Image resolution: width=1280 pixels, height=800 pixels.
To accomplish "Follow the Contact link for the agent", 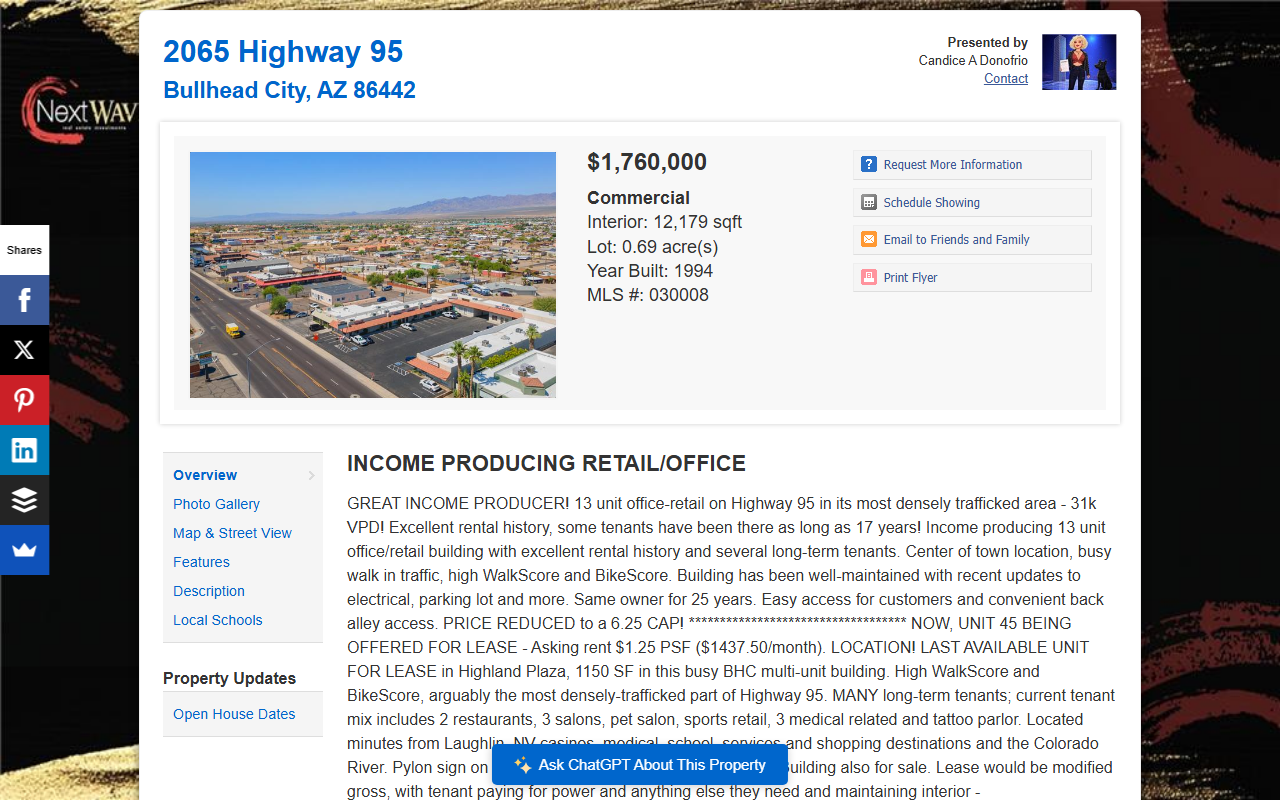I will pos(1006,79).
